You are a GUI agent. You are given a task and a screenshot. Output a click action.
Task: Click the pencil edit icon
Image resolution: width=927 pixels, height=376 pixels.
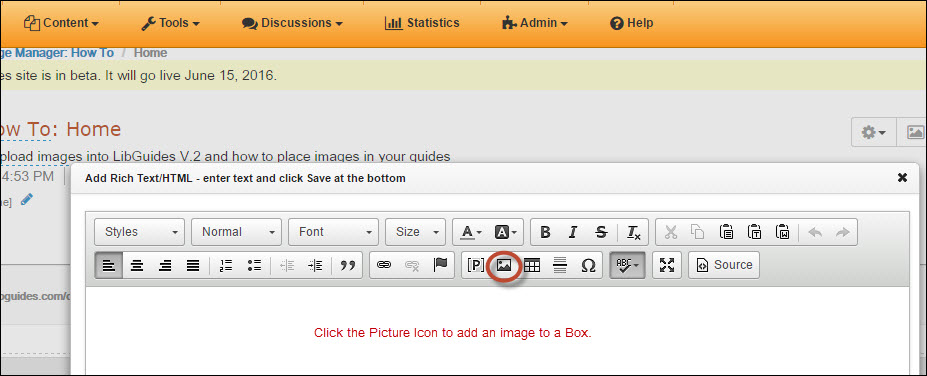[x=27, y=200]
